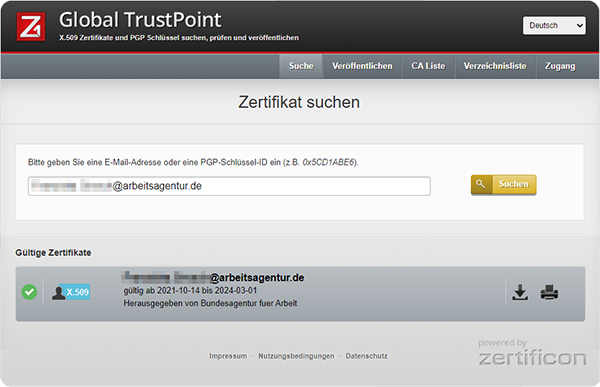Click the Gültige Zertifikate label
Image resolution: width=600 pixels, height=387 pixels.
pyautogui.click(x=53, y=253)
